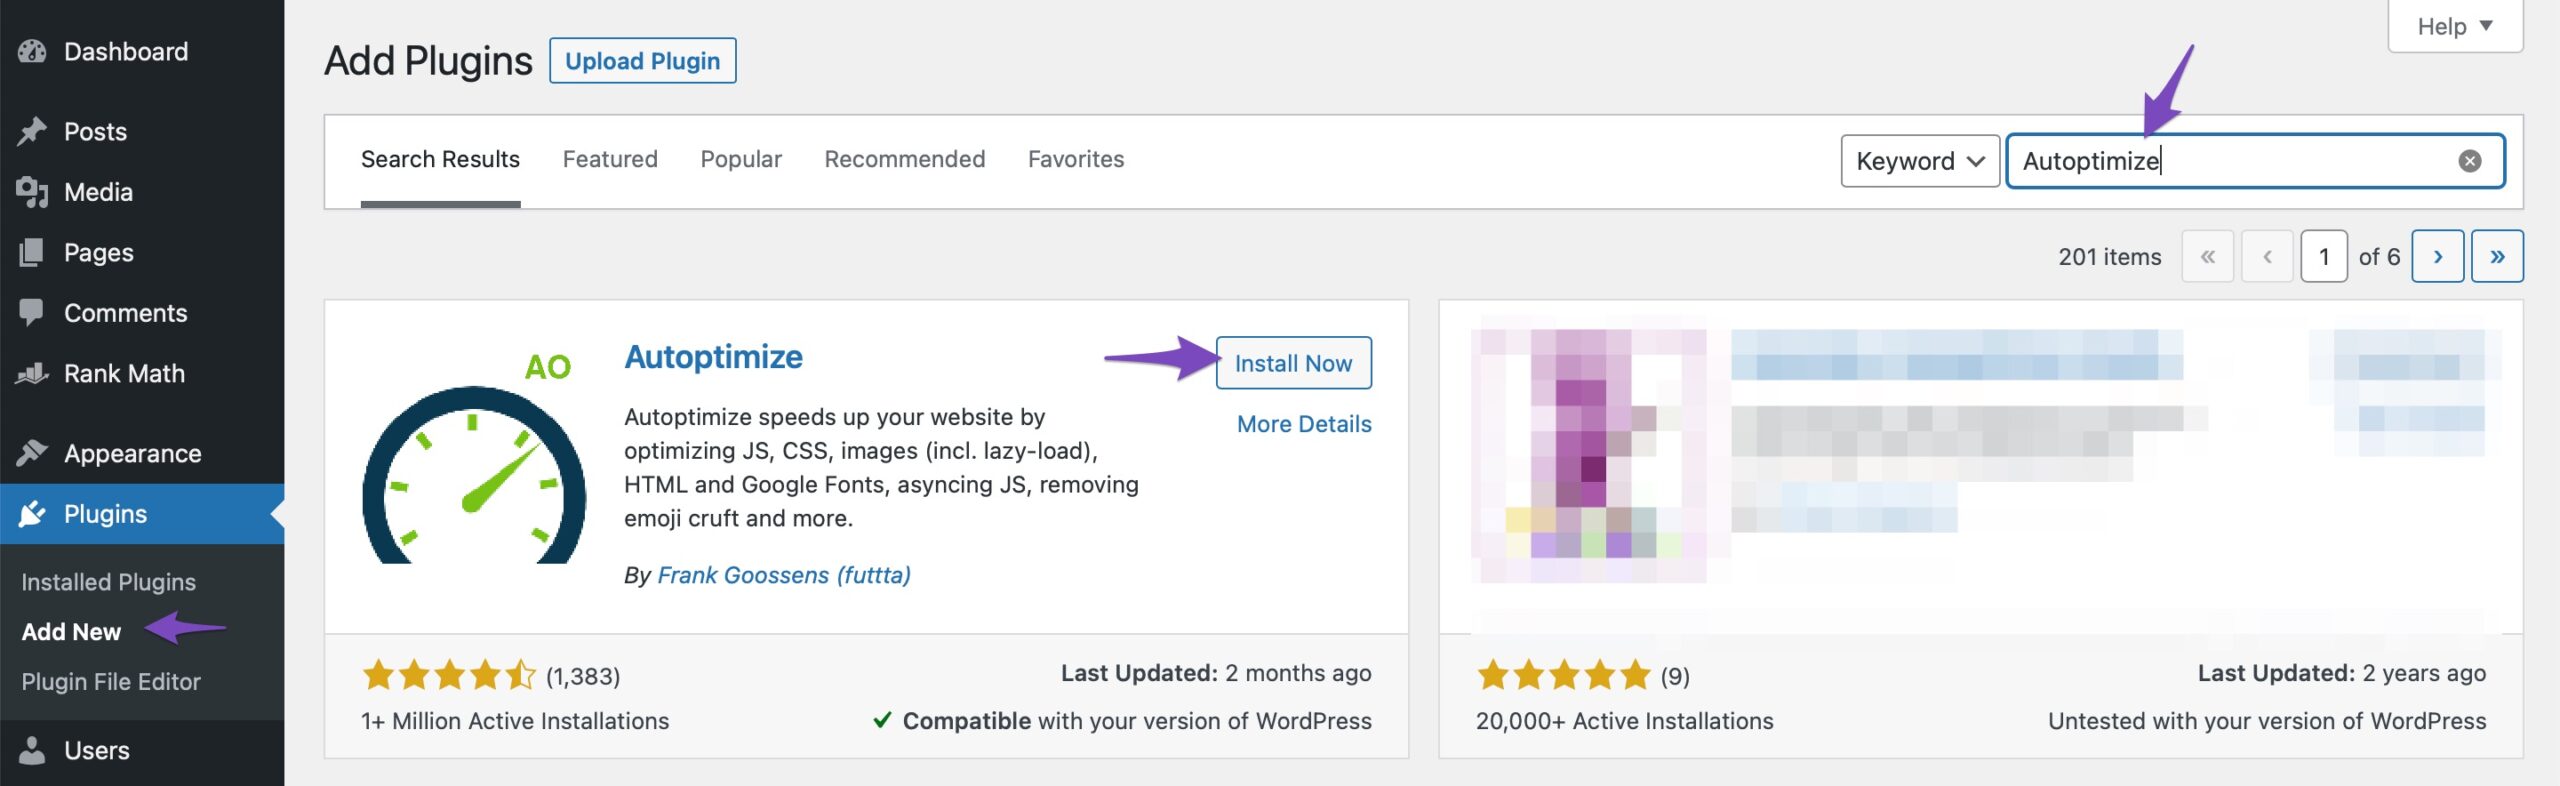Click the Posts pushpin icon

tap(32, 132)
